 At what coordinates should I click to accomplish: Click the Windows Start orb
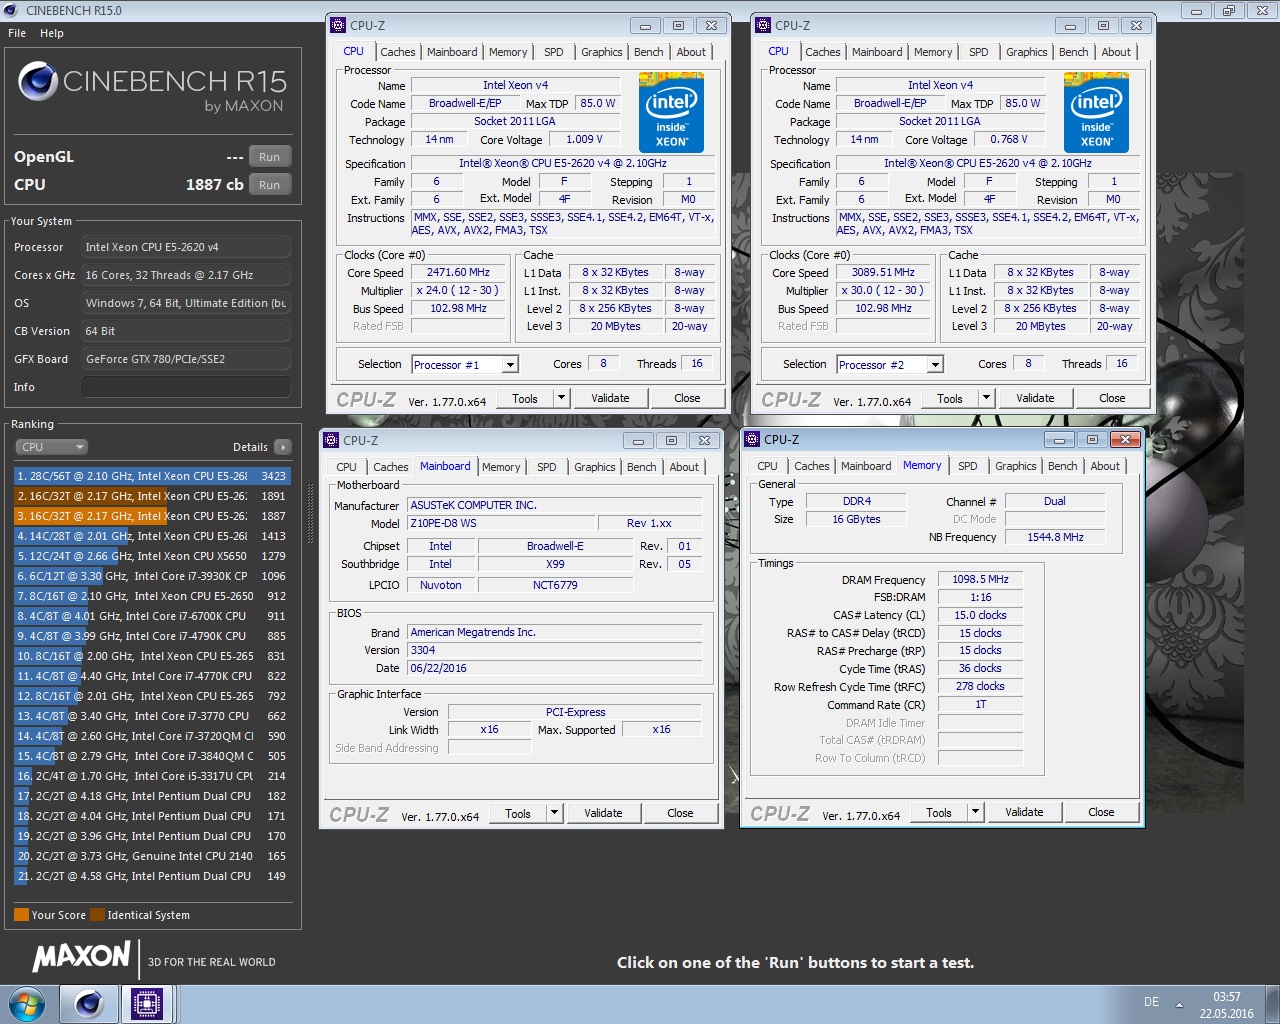pos(26,1004)
